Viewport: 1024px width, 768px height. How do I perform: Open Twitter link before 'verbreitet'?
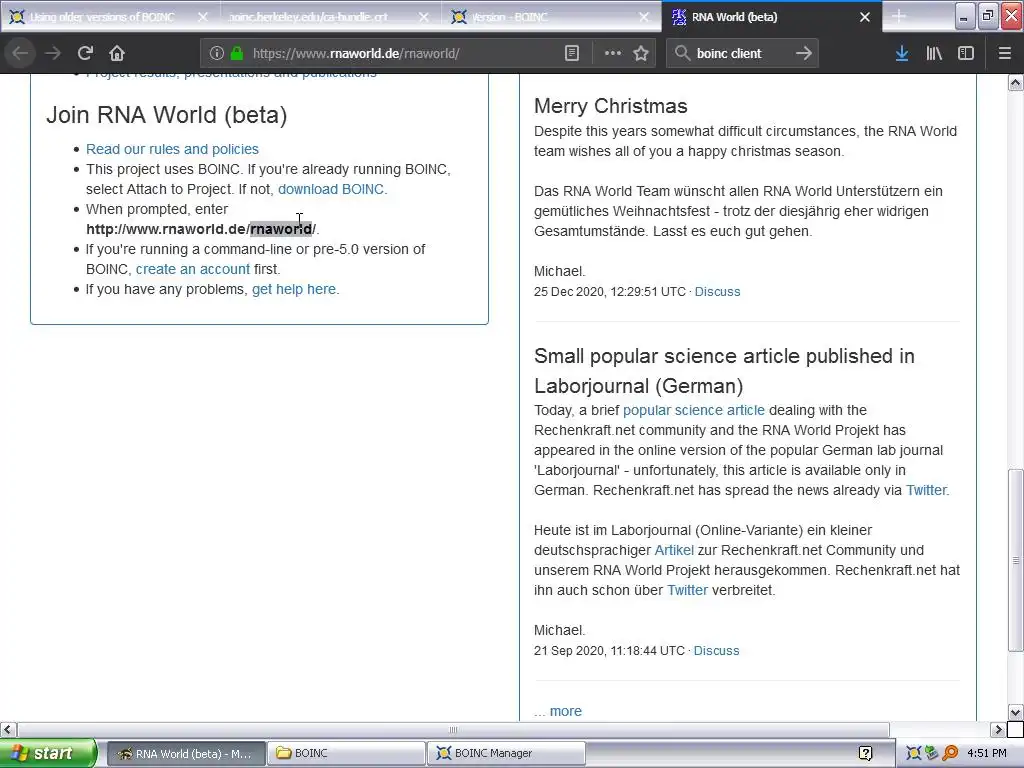click(687, 590)
